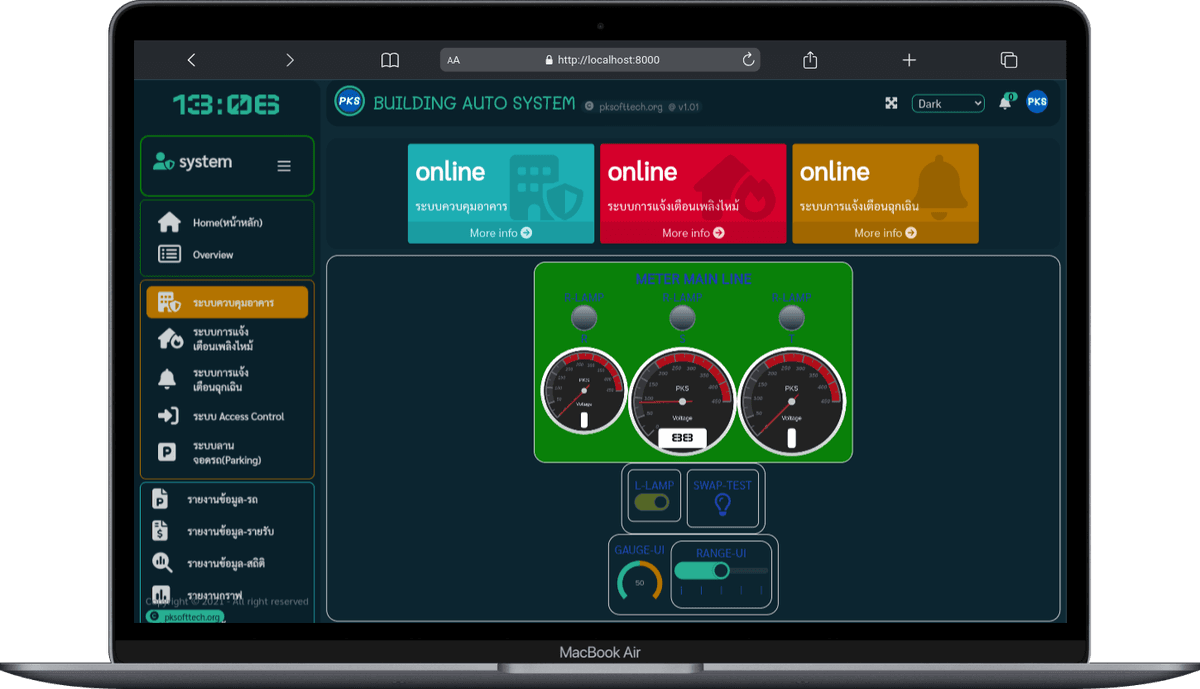The width and height of the screenshot is (1200, 689).
Task: Open ระบบ Access Control in sidebar
Action: tap(227, 416)
